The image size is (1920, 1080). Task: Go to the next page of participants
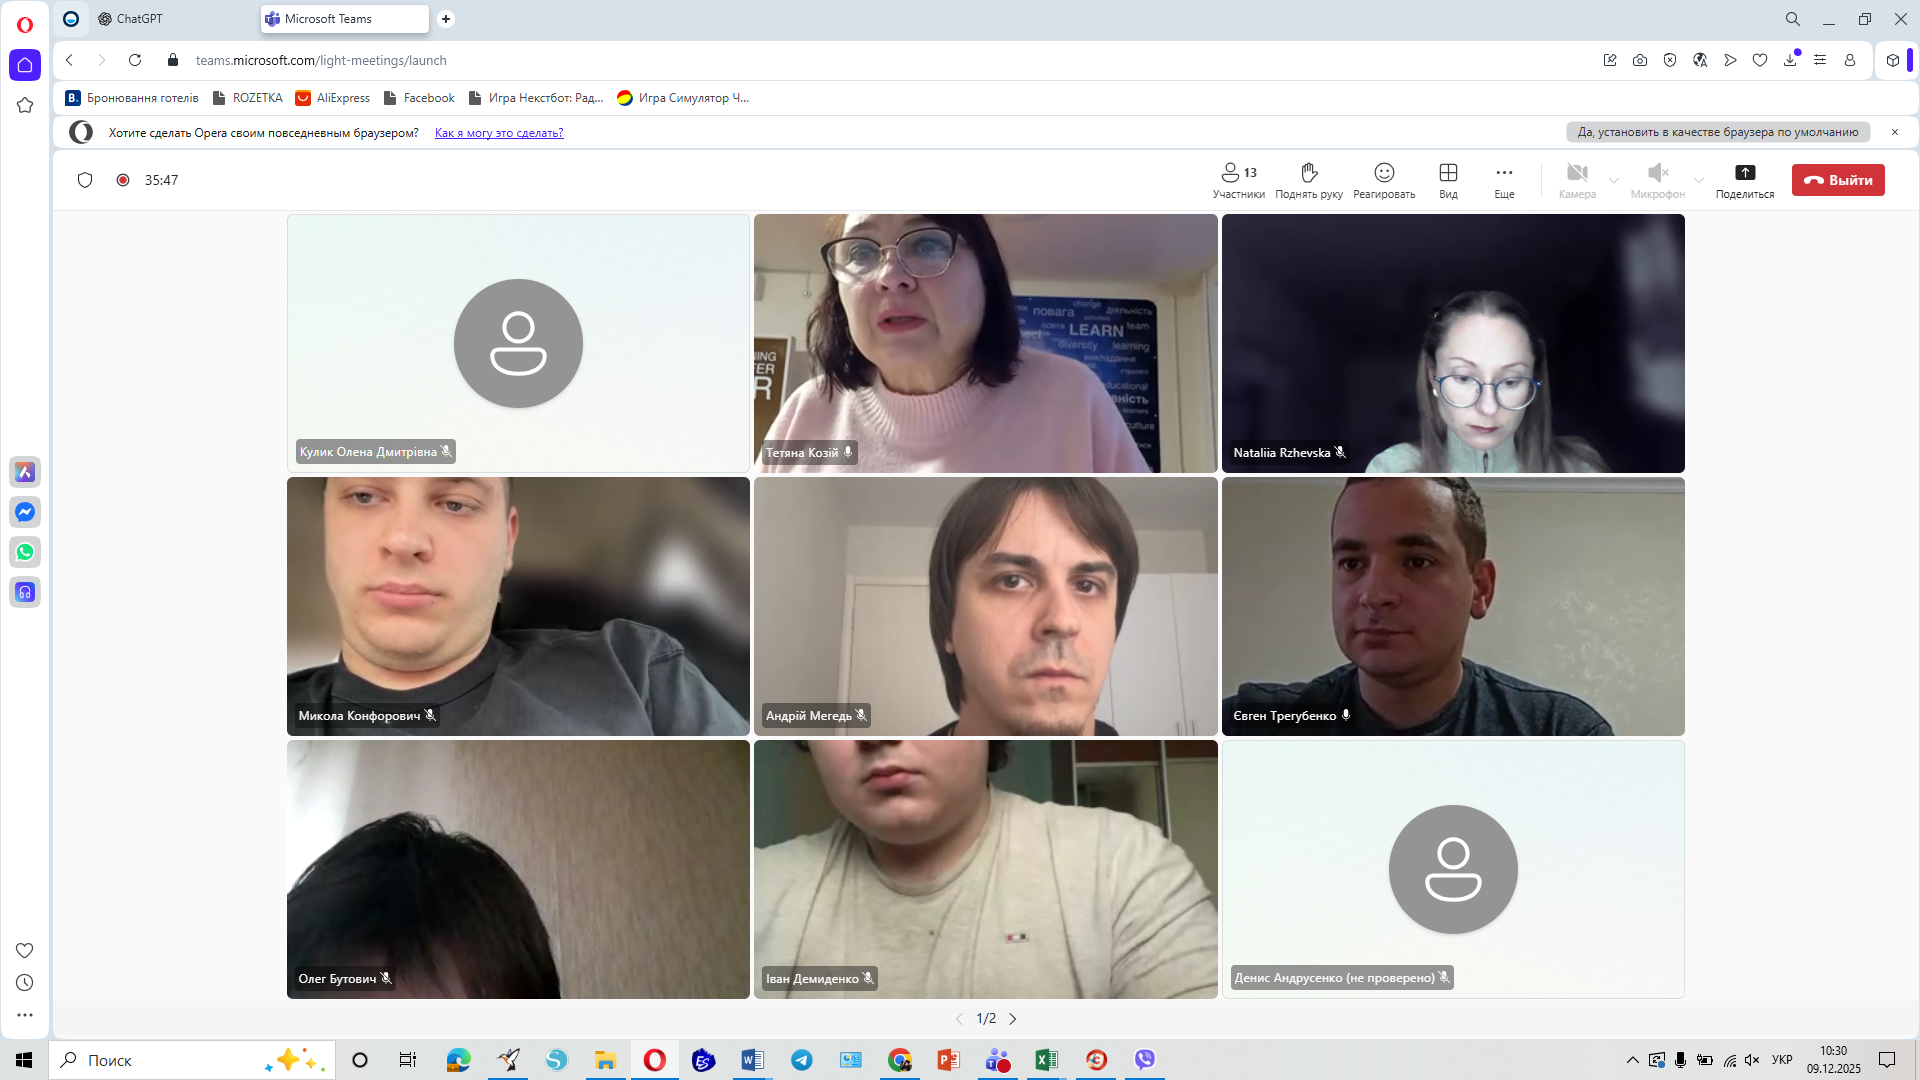tap(1013, 1019)
